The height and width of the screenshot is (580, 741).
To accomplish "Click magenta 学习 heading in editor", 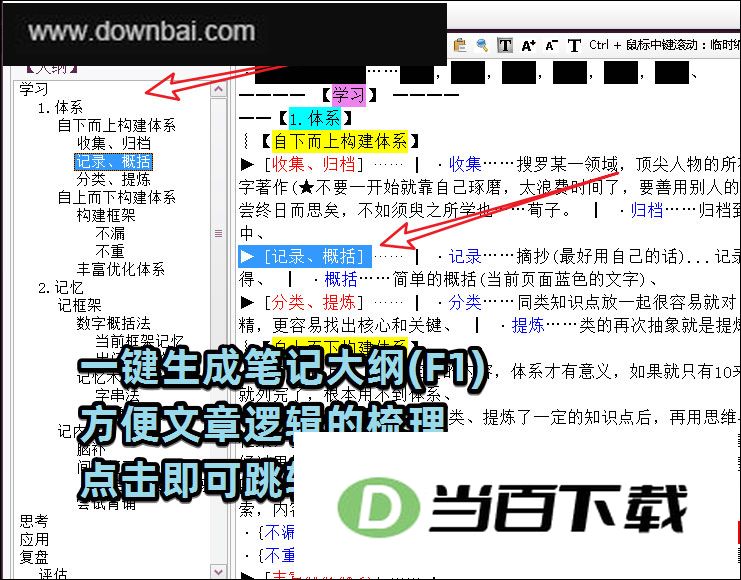I will 349,95.
